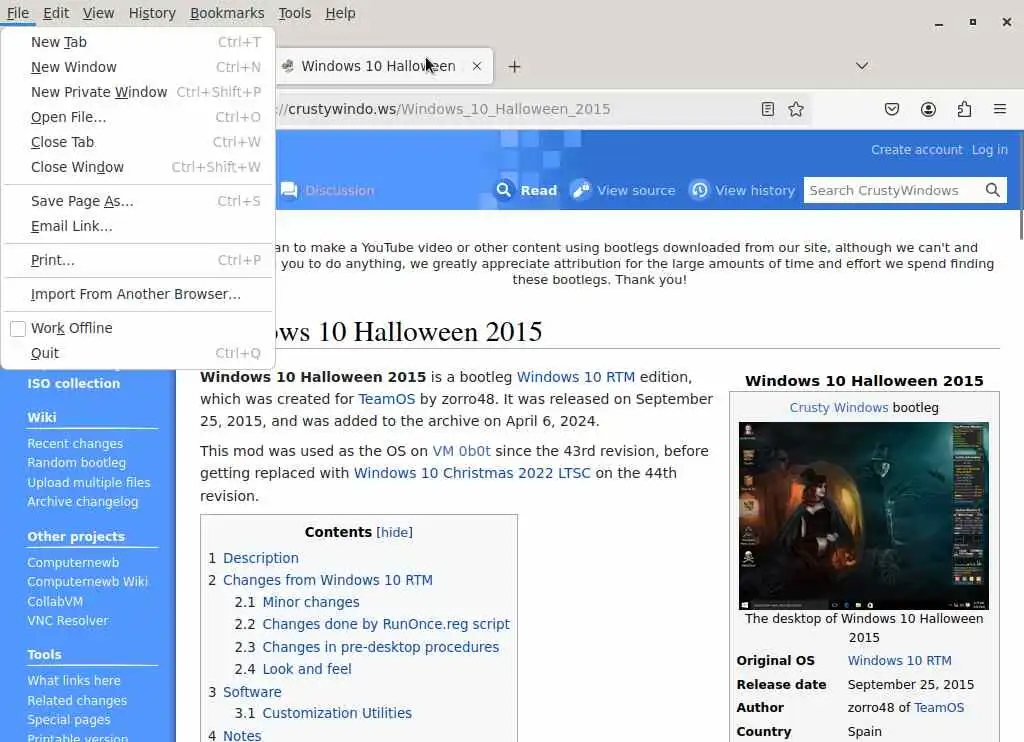Viewport: 1024px width, 742px height.
Task: Select New Private Window menu entry
Action: coord(138,92)
